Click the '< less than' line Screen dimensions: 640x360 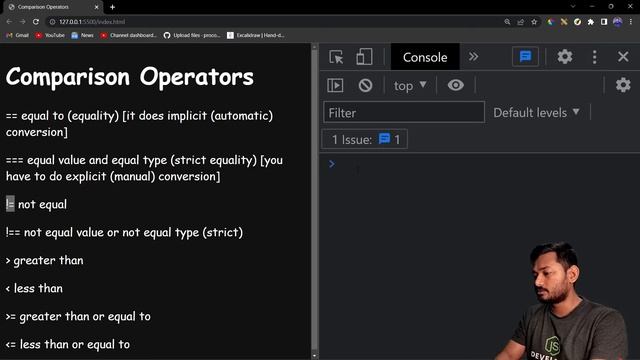tap(34, 288)
